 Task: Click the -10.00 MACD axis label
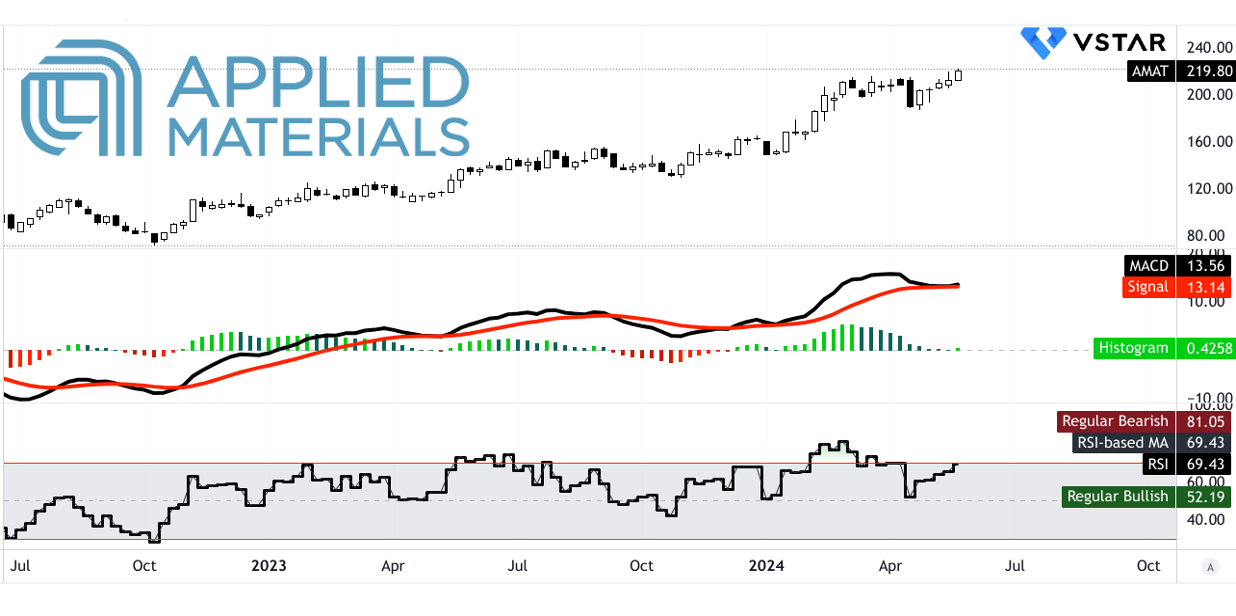(1209, 398)
